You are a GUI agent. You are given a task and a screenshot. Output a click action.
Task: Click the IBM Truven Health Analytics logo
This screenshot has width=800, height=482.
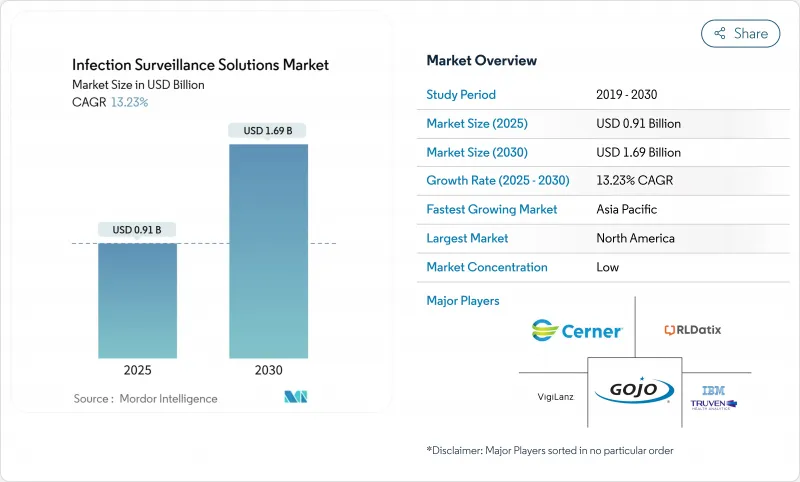pos(714,397)
